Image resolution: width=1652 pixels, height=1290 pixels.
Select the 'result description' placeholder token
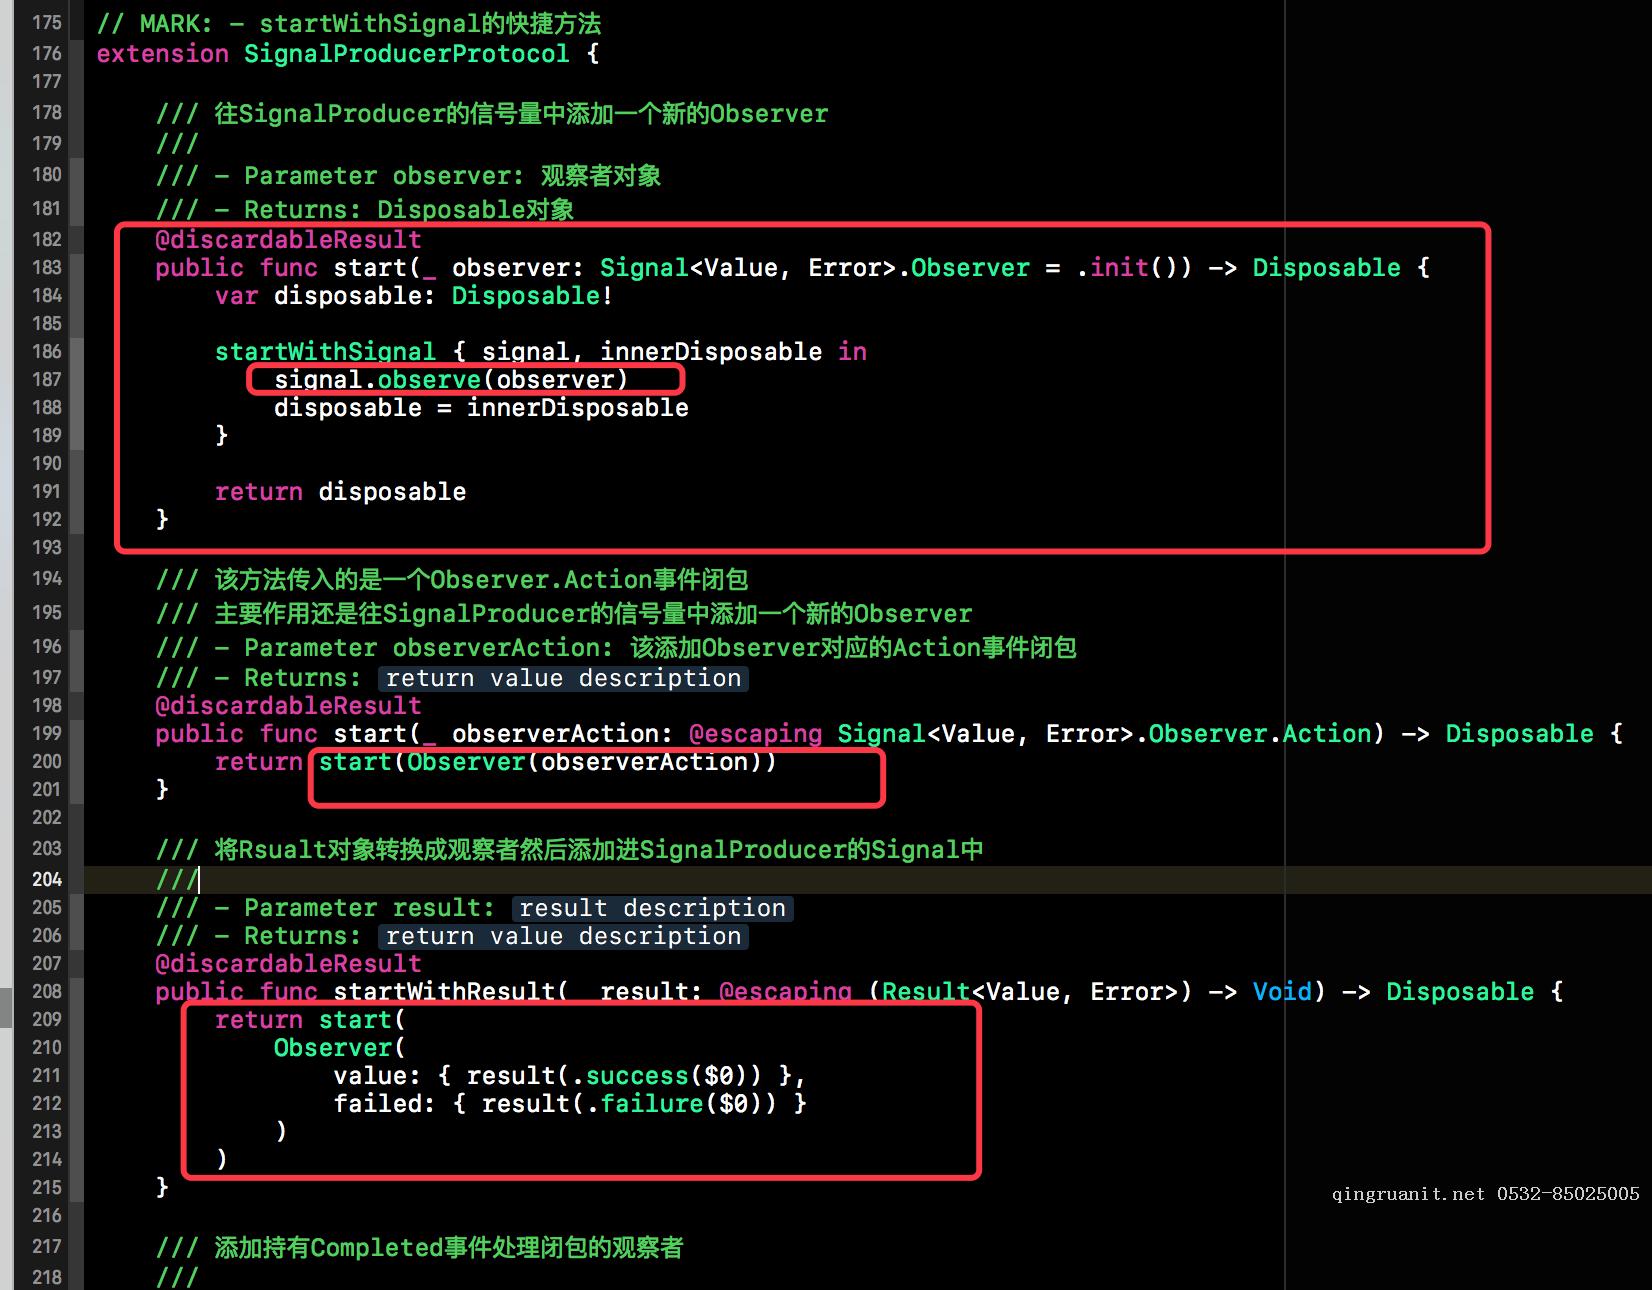(x=652, y=908)
